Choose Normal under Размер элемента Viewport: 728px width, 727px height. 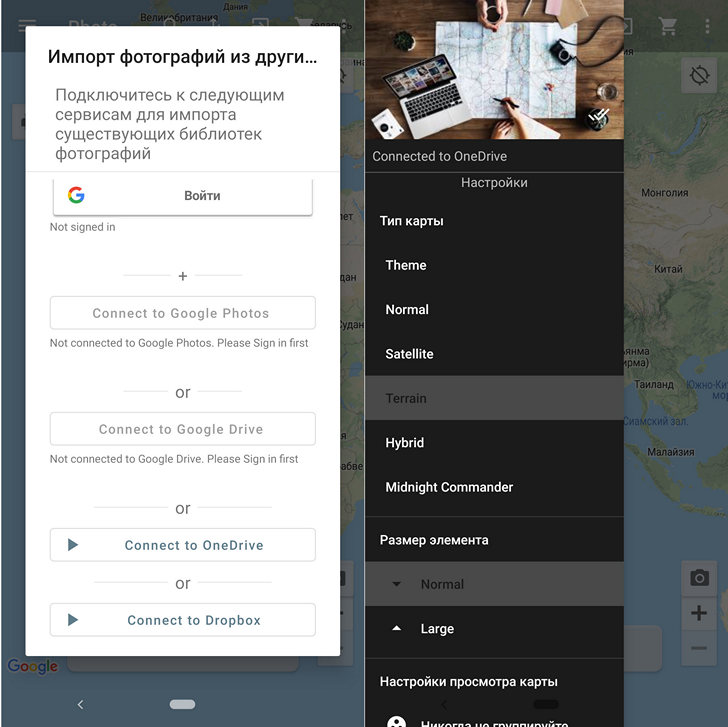click(494, 584)
